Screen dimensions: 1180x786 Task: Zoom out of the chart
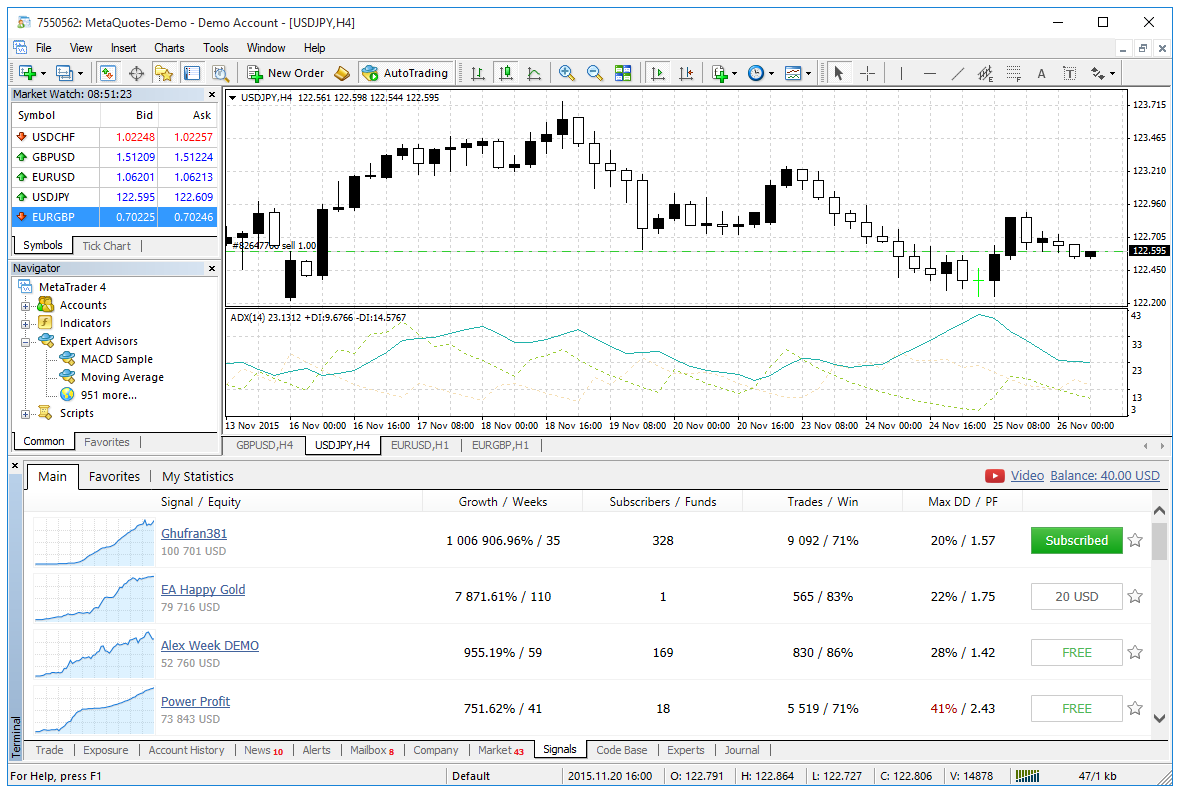pyautogui.click(x=595, y=73)
